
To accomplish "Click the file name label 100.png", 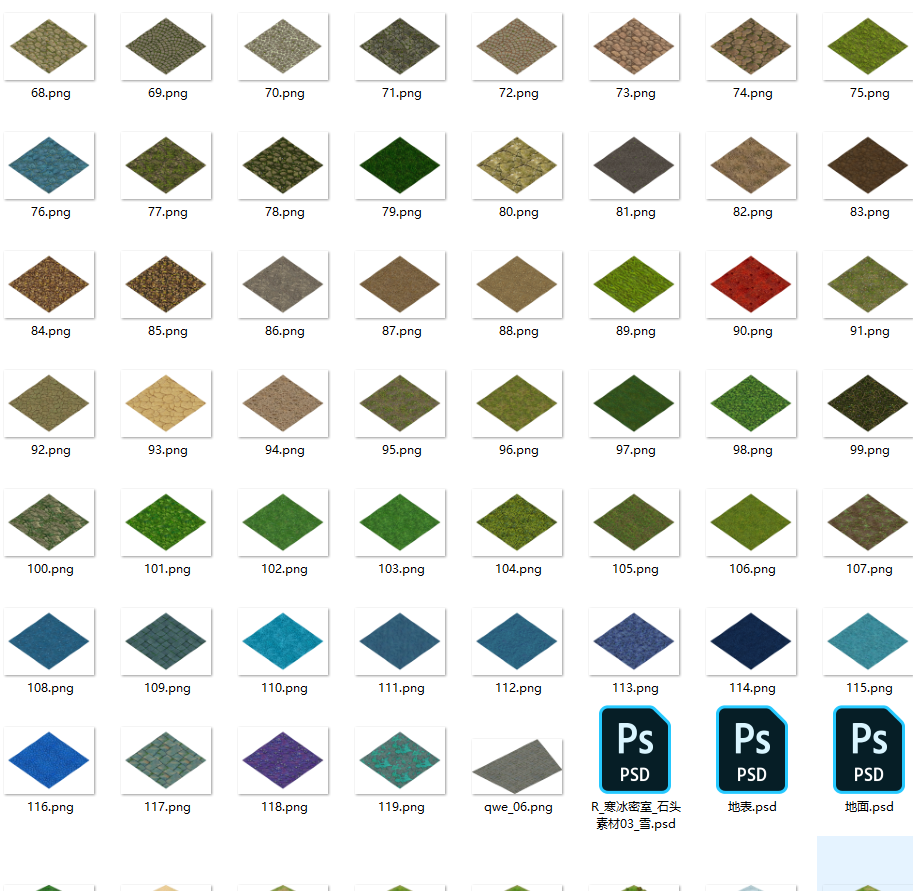I will point(51,569).
